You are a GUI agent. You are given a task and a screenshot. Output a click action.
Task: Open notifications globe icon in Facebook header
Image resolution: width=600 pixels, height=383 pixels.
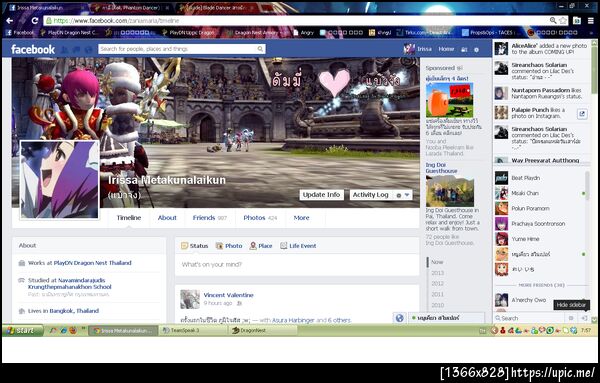(x=88, y=50)
